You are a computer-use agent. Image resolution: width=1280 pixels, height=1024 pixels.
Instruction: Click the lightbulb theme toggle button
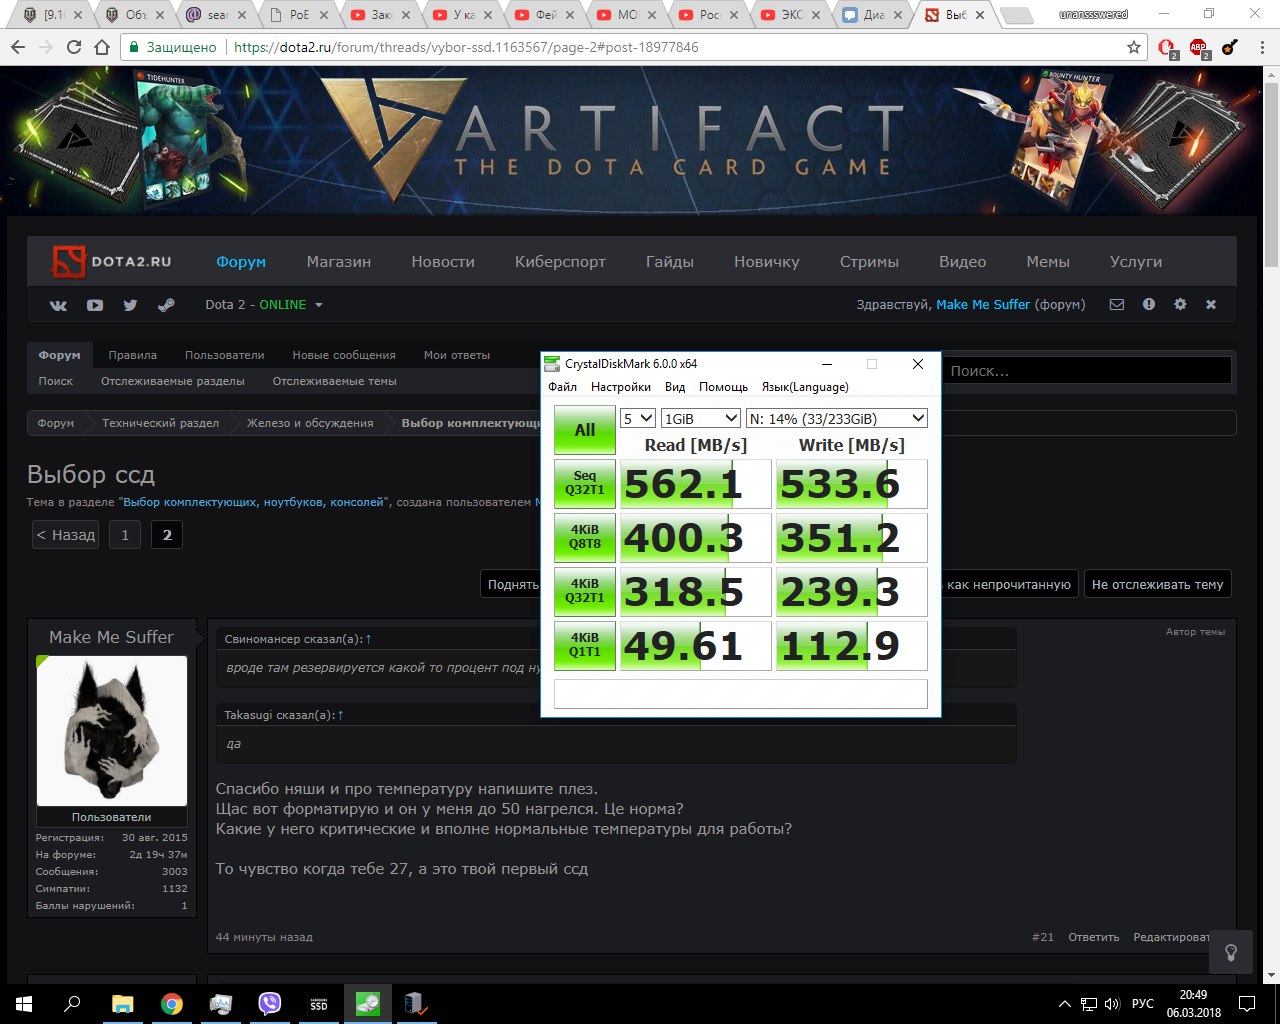tap(1231, 953)
